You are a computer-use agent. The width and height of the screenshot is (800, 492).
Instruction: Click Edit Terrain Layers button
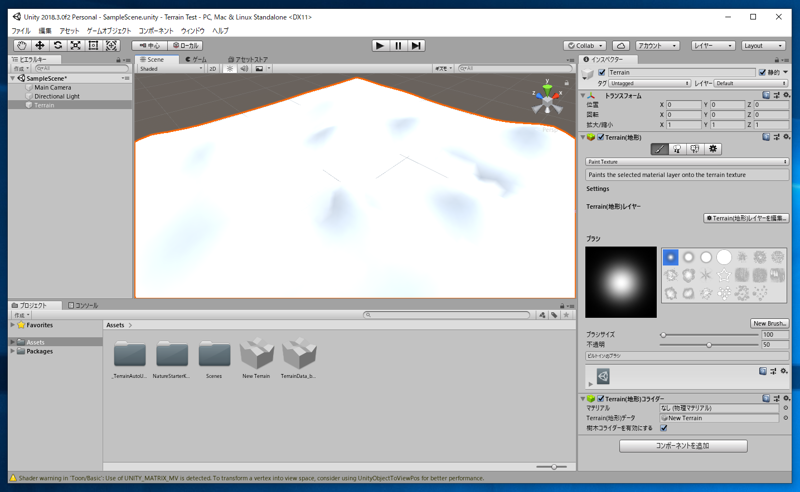coord(746,218)
